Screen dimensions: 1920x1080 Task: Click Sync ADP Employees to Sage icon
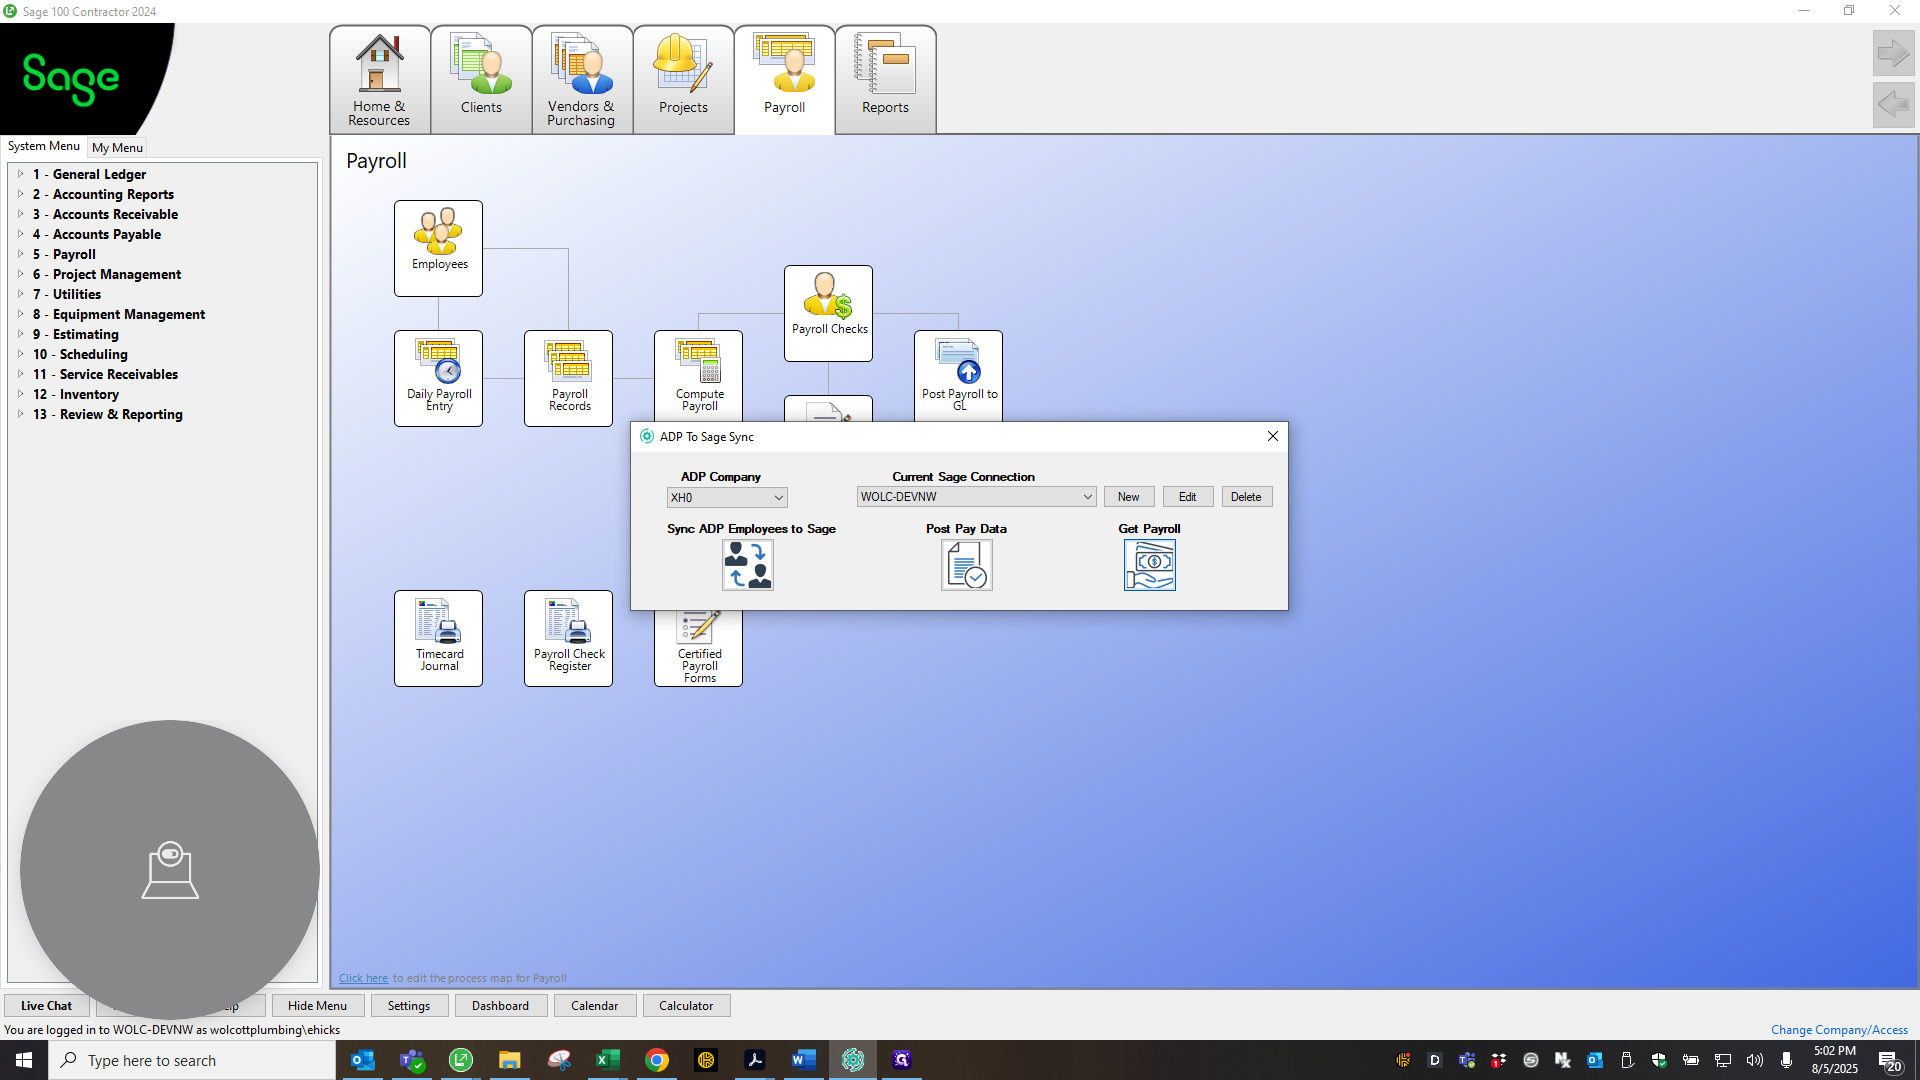pyautogui.click(x=748, y=565)
